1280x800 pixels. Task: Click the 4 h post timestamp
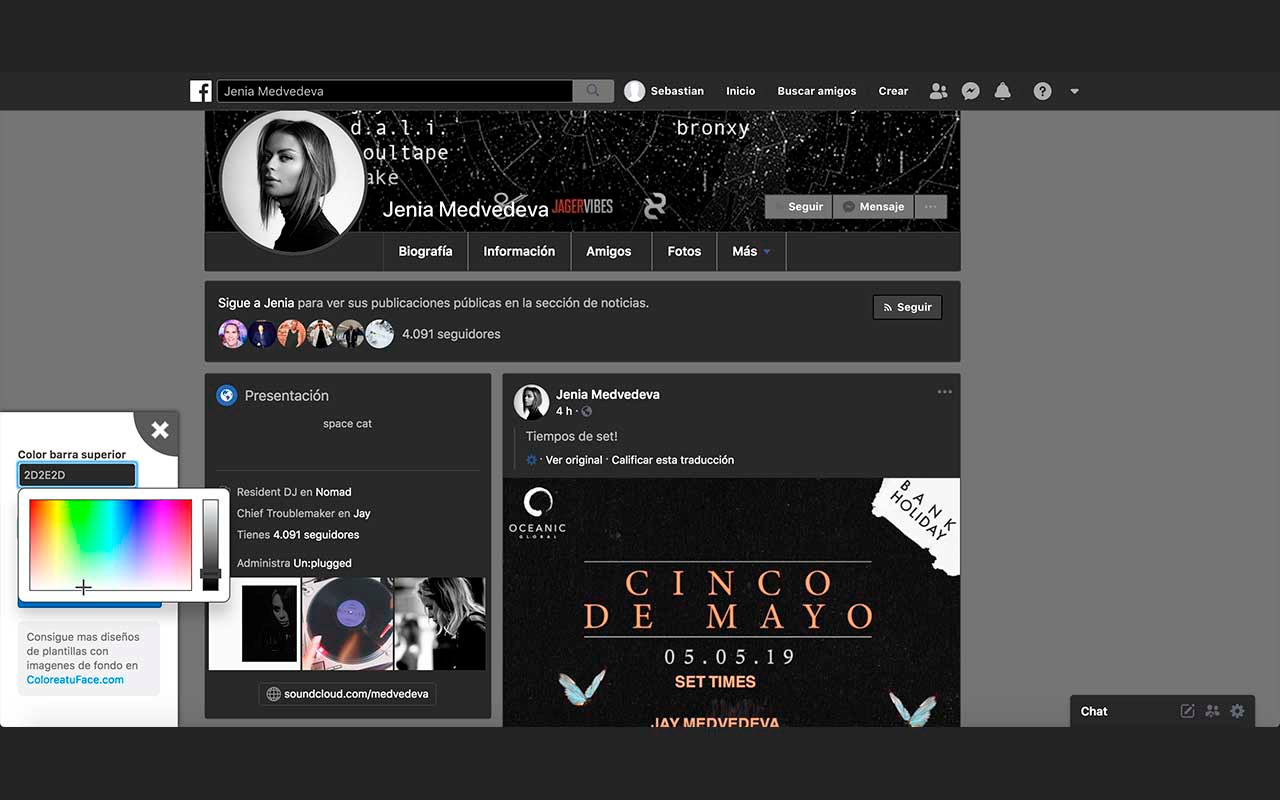click(565, 411)
